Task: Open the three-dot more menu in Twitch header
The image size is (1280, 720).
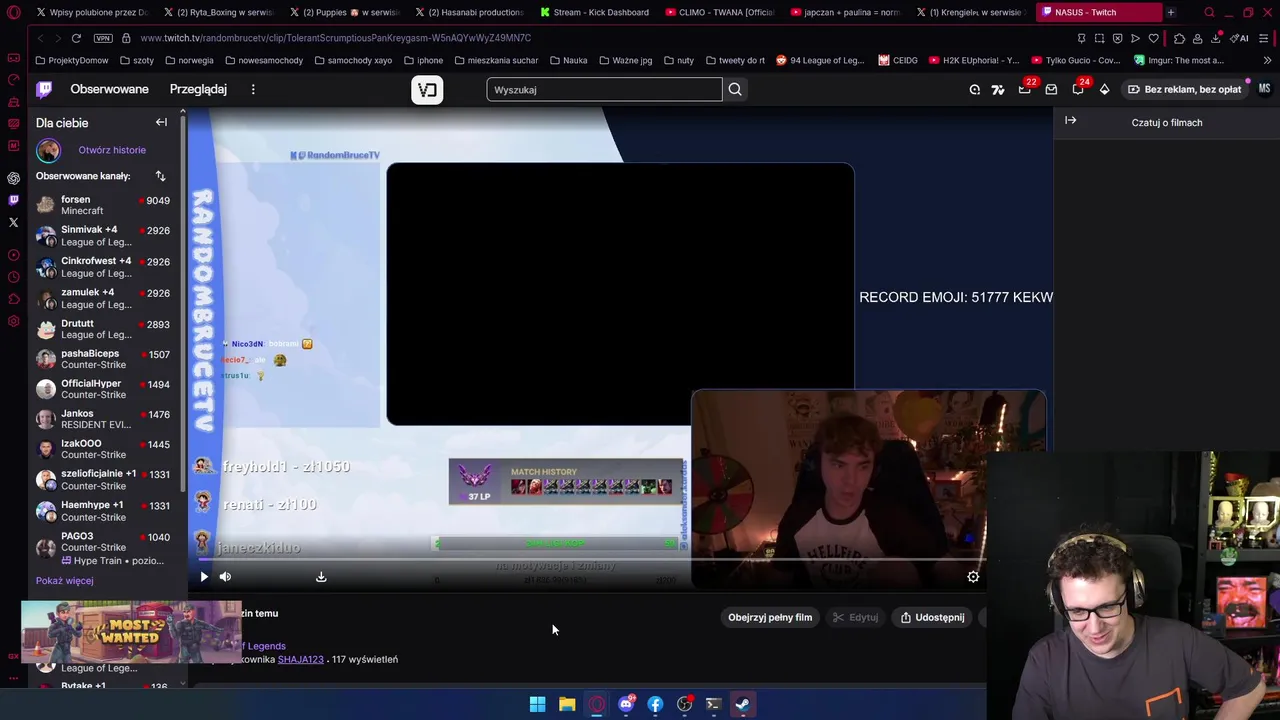Action: pos(253,89)
